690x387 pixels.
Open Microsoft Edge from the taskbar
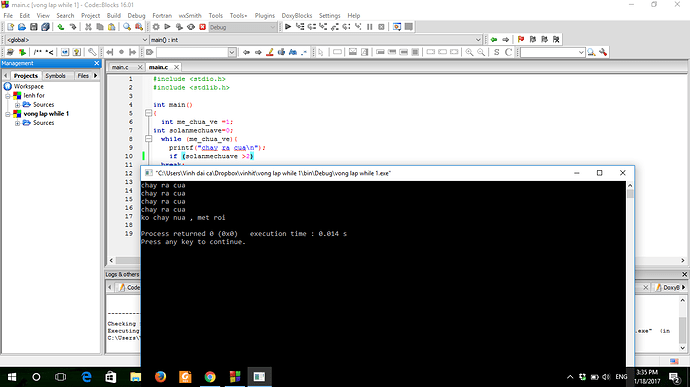(x=86, y=377)
